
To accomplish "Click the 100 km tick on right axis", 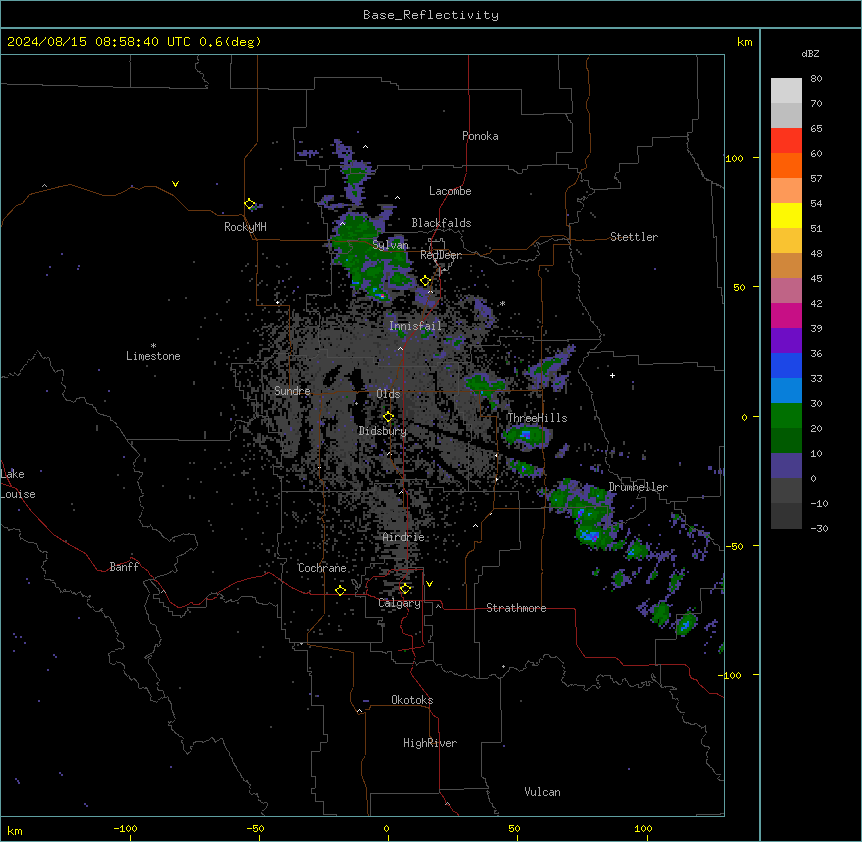I will pos(735,158).
